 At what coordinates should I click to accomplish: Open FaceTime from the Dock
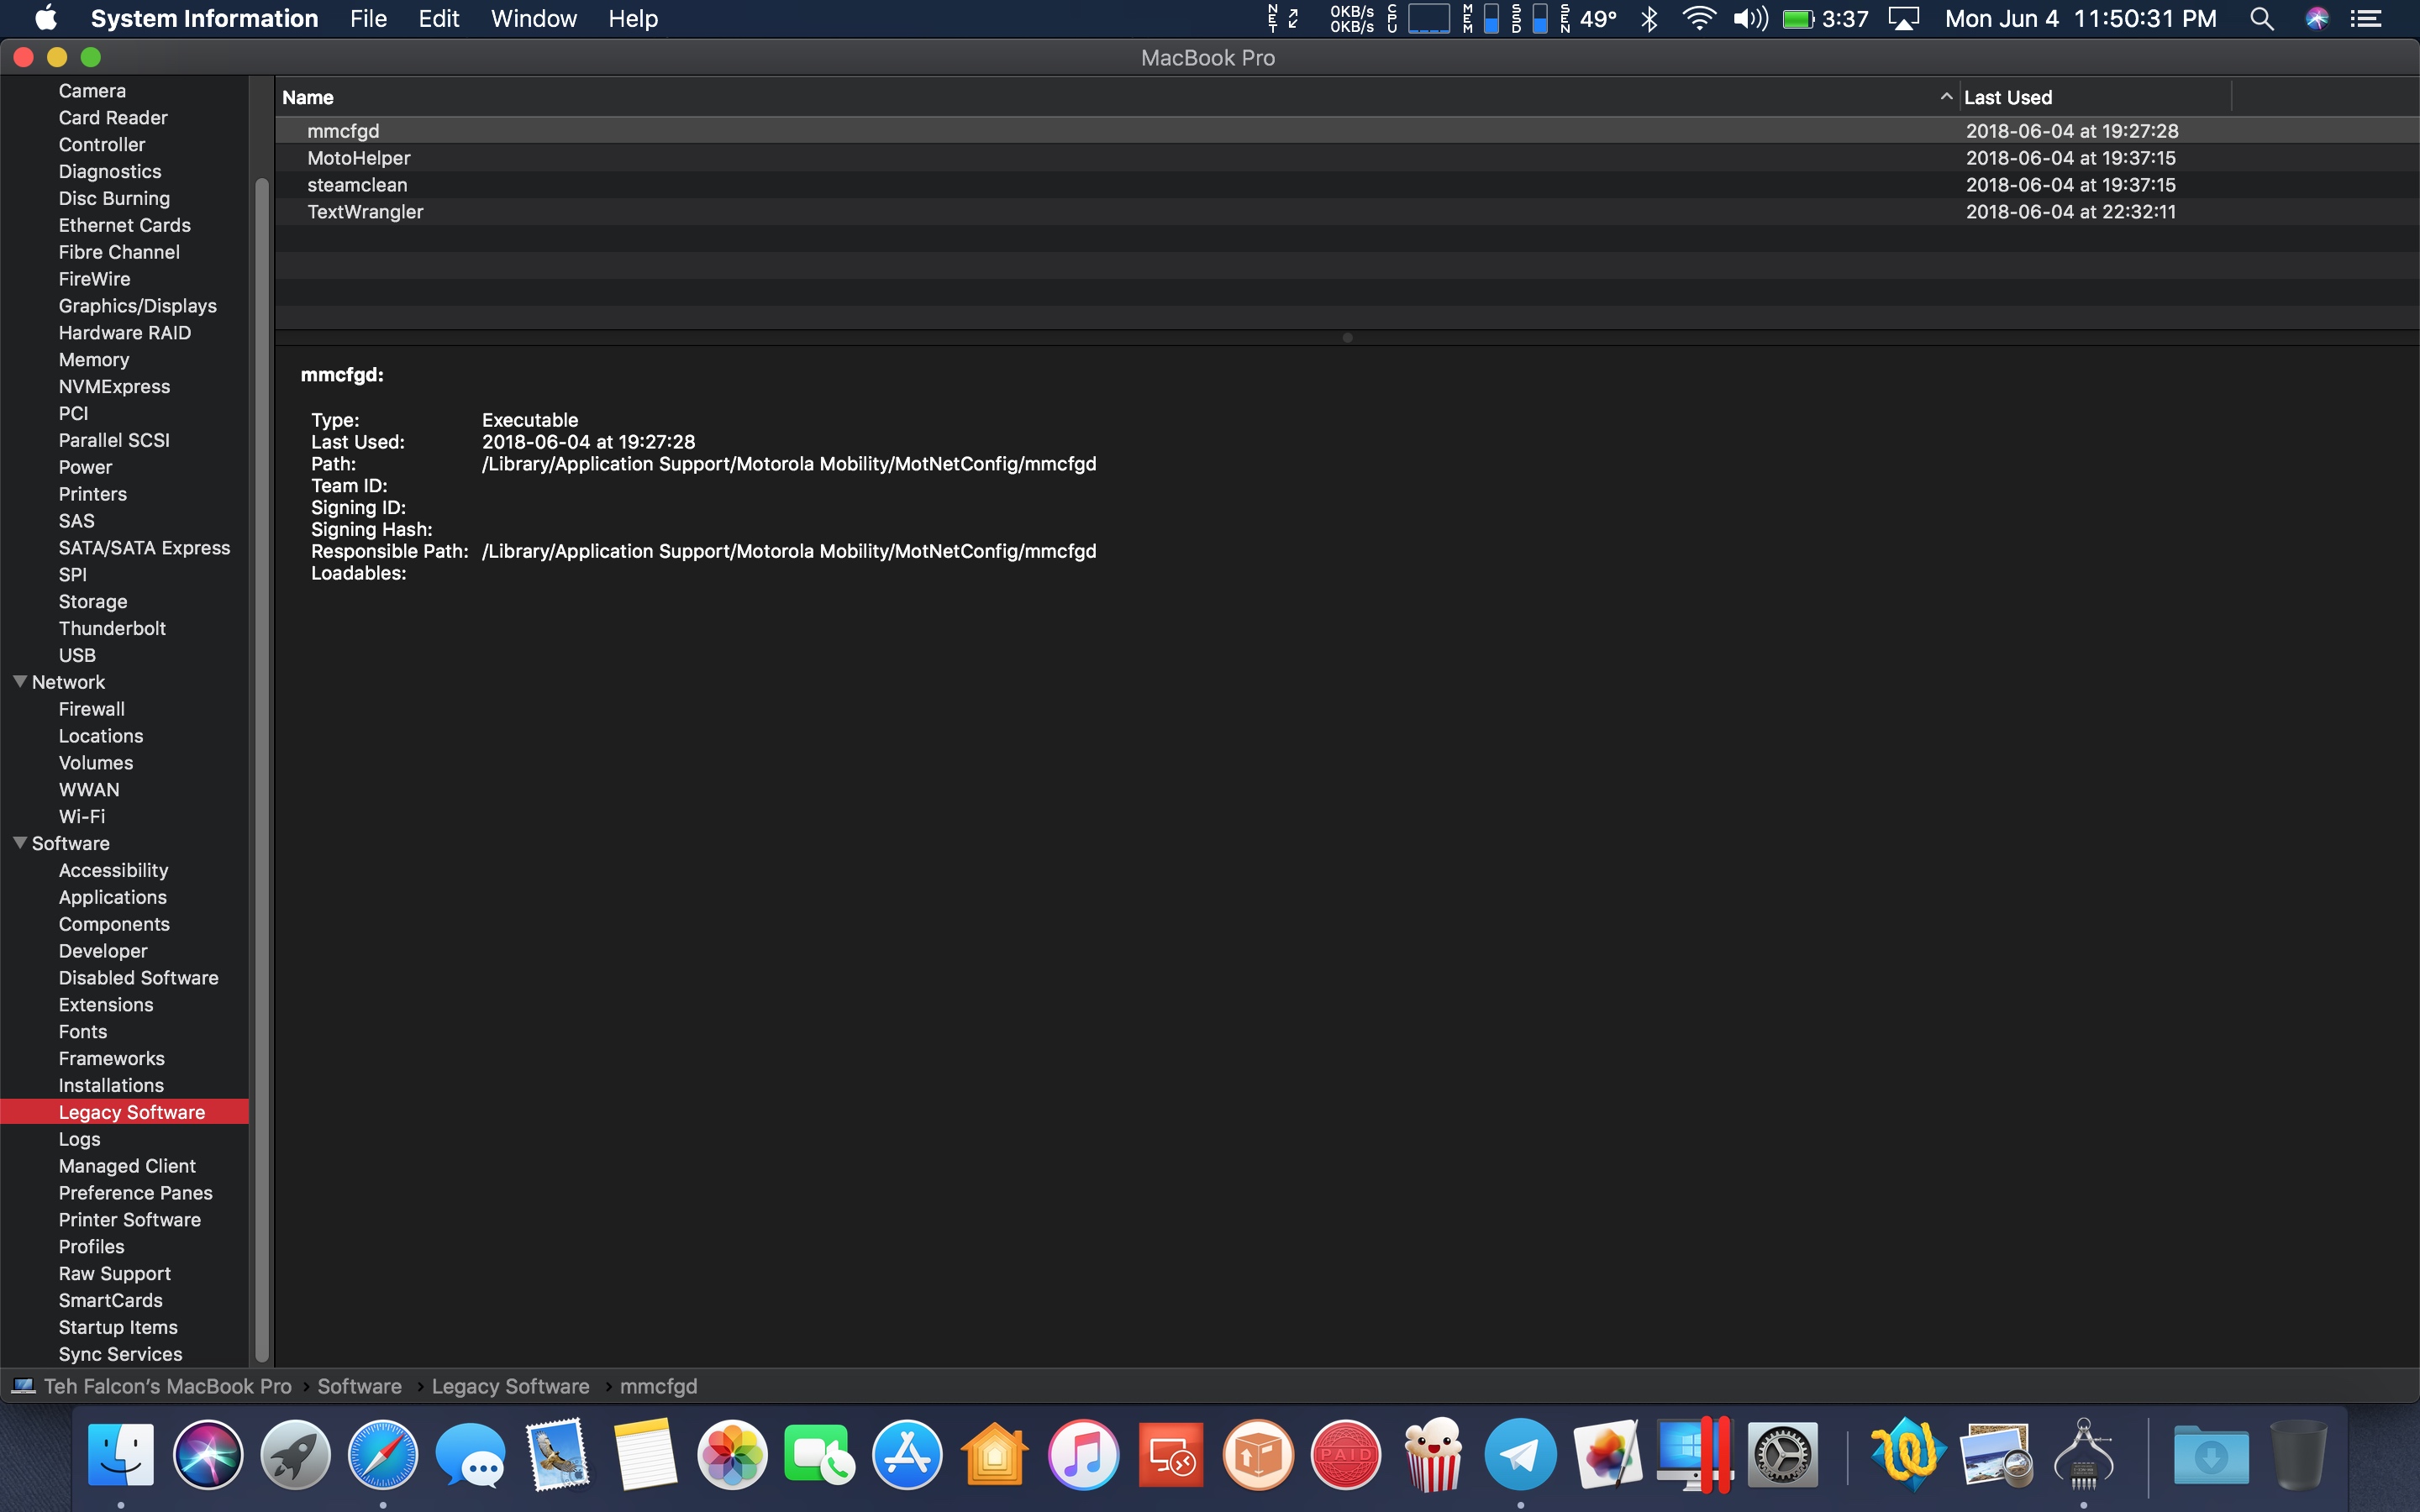coord(820,1455)
